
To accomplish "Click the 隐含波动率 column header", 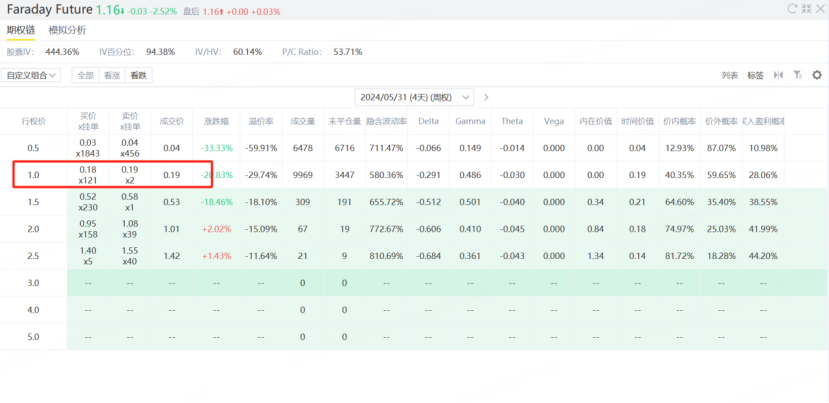I will point(386,121).
